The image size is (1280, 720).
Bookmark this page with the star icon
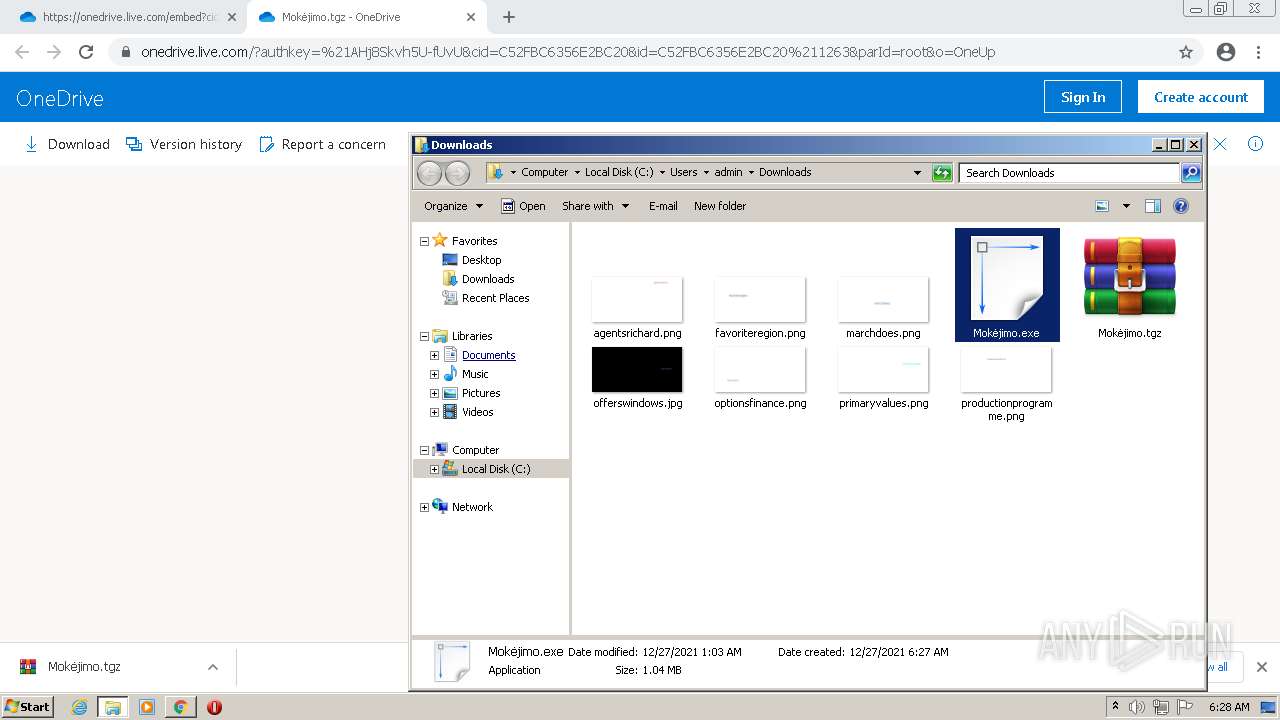[x=1186, y=52]
